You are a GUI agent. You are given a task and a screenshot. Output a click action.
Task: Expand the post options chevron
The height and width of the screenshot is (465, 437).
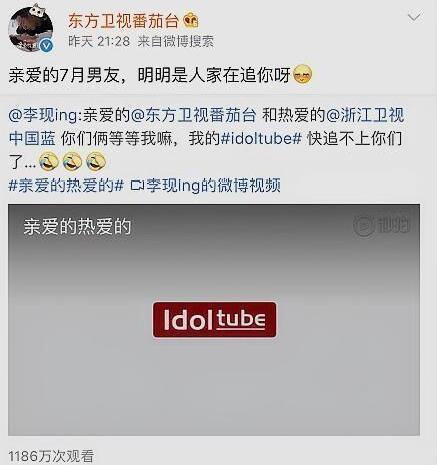[414, 16]
